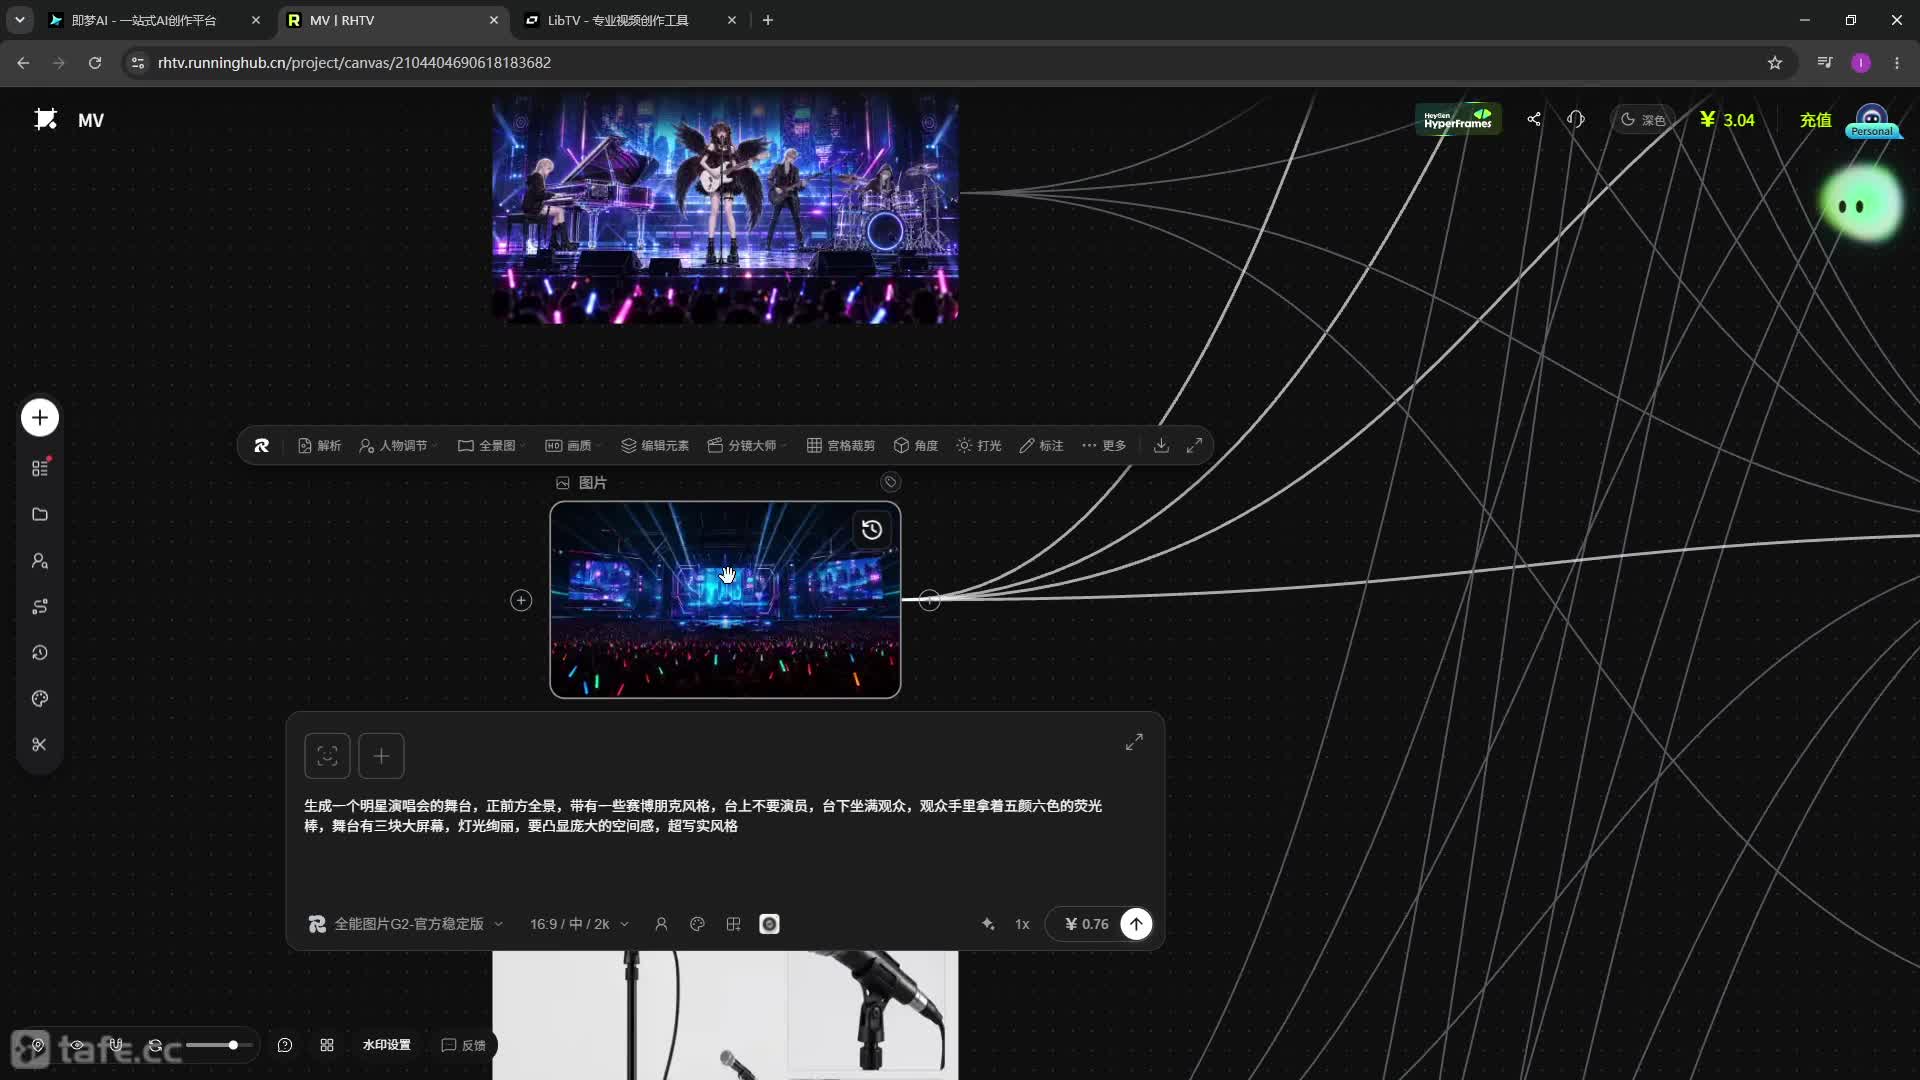The image size is (1920, 1080).
Task: Expand the 全景图 panorama dropdown
Action: (x=491, y=446)
